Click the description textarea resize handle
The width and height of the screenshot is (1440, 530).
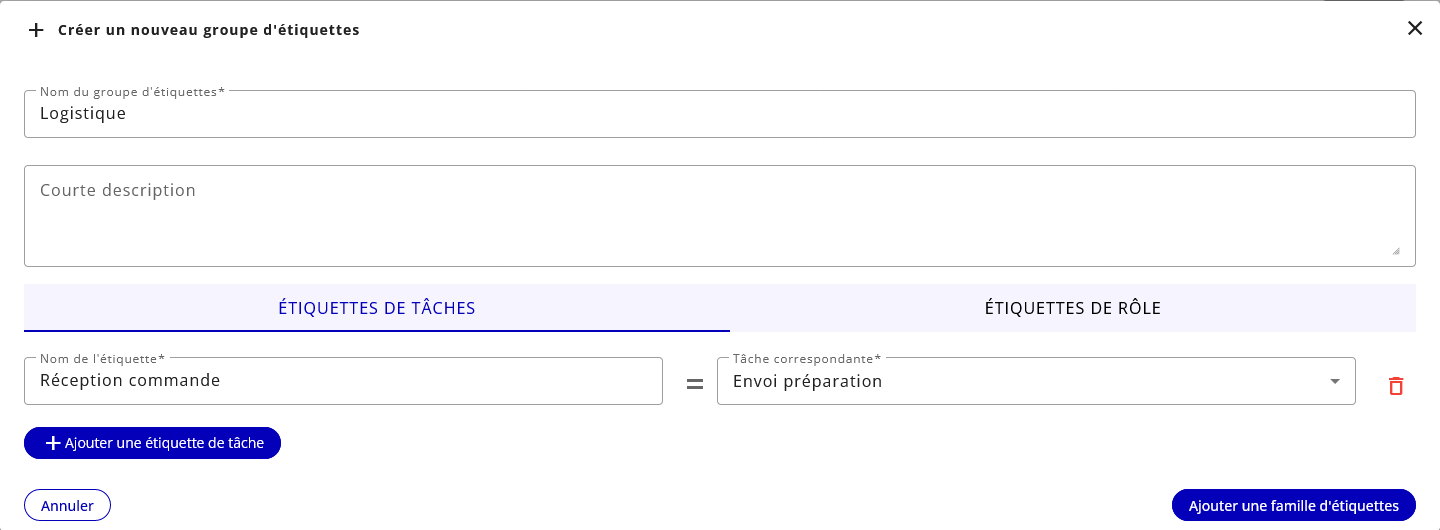(x=1396, y=251)
